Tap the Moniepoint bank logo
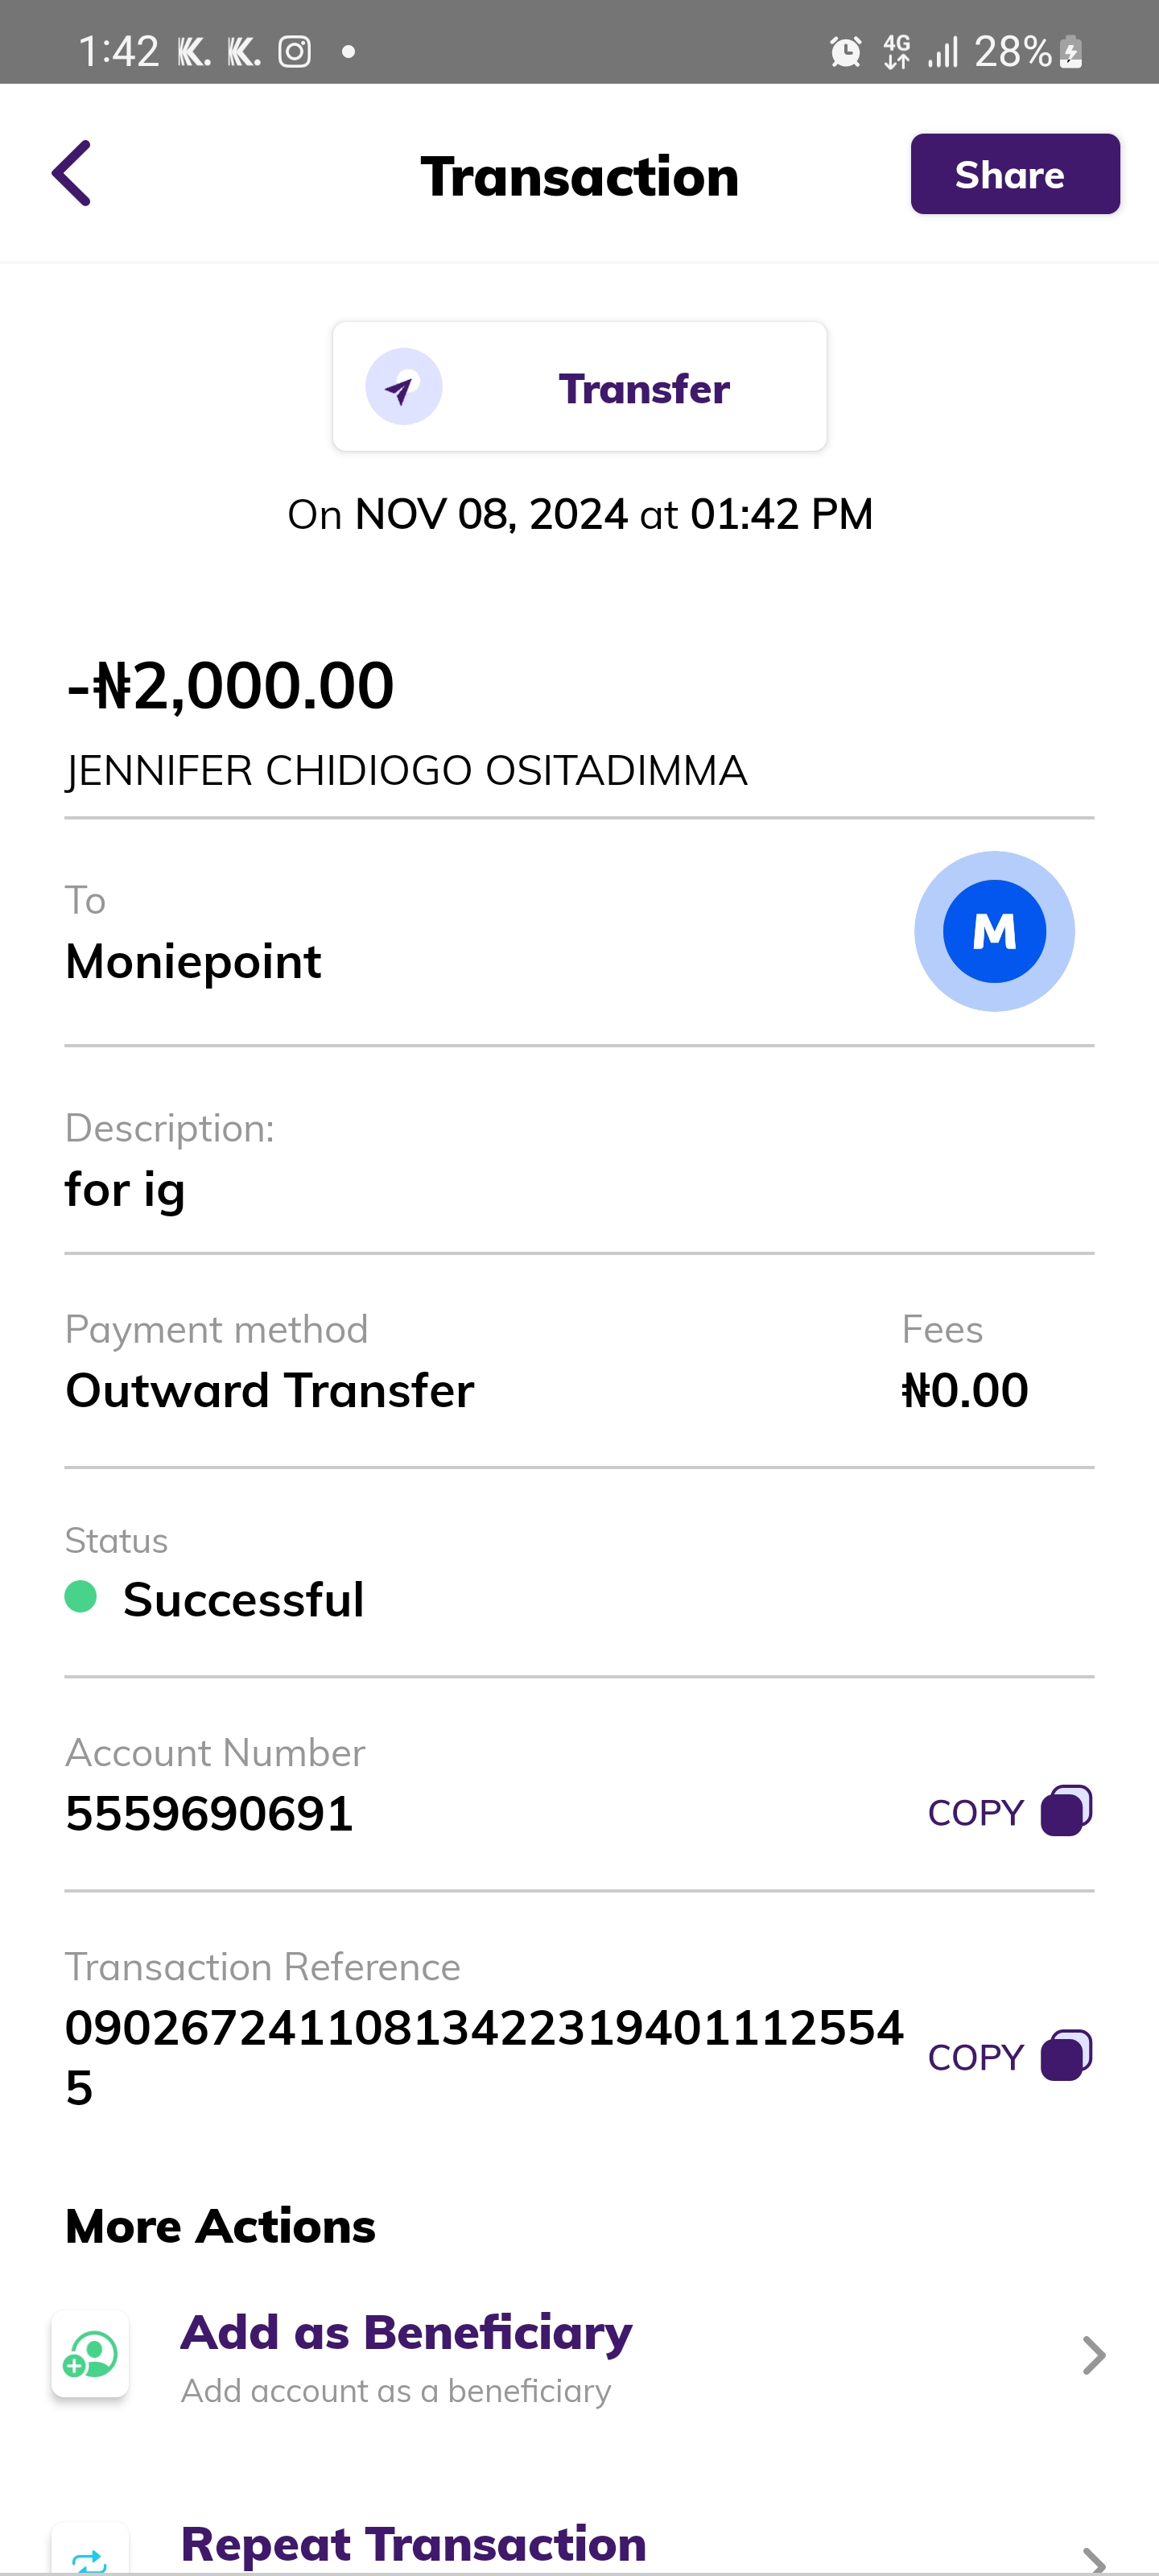 tap(994, 931)
